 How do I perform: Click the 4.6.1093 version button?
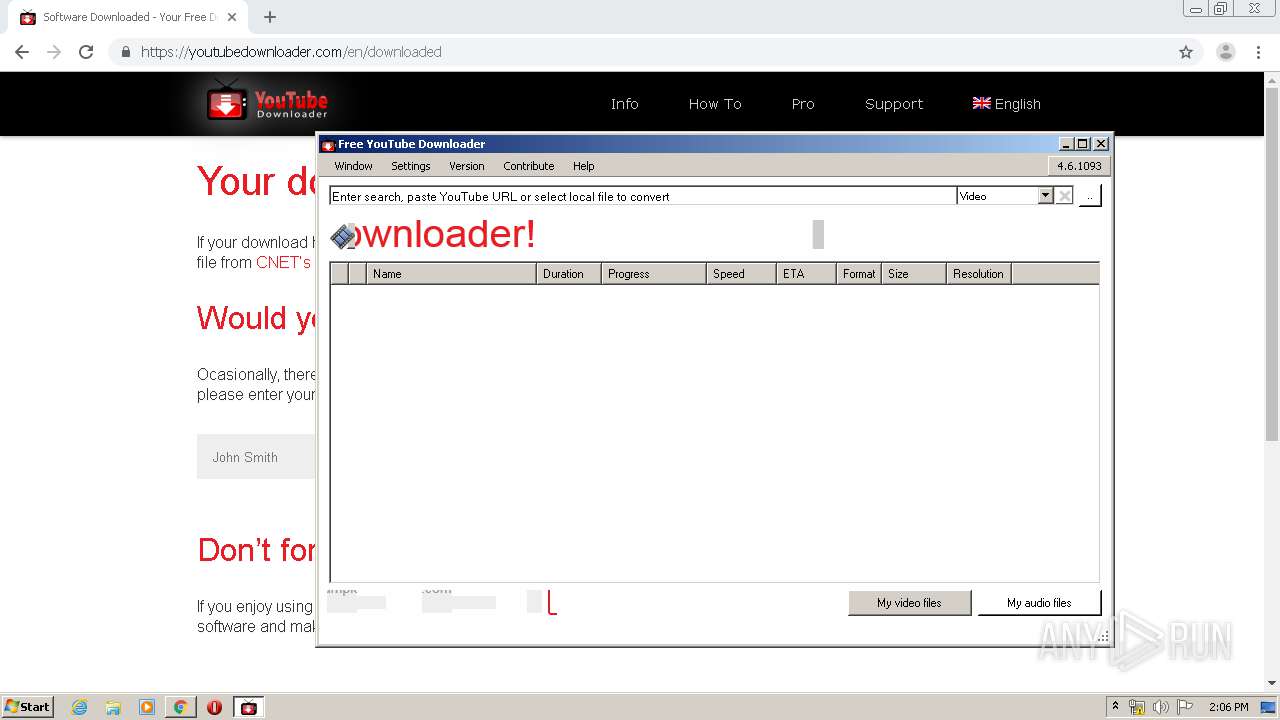(x=1079, y=166)
